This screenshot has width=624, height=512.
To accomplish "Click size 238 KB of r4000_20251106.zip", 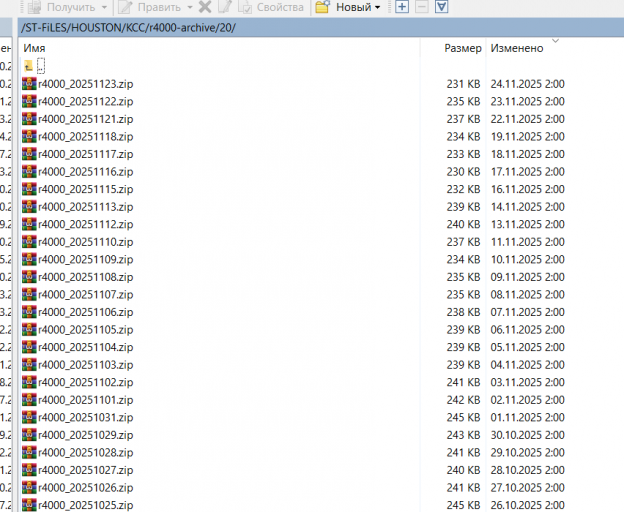I will (463, 312).
